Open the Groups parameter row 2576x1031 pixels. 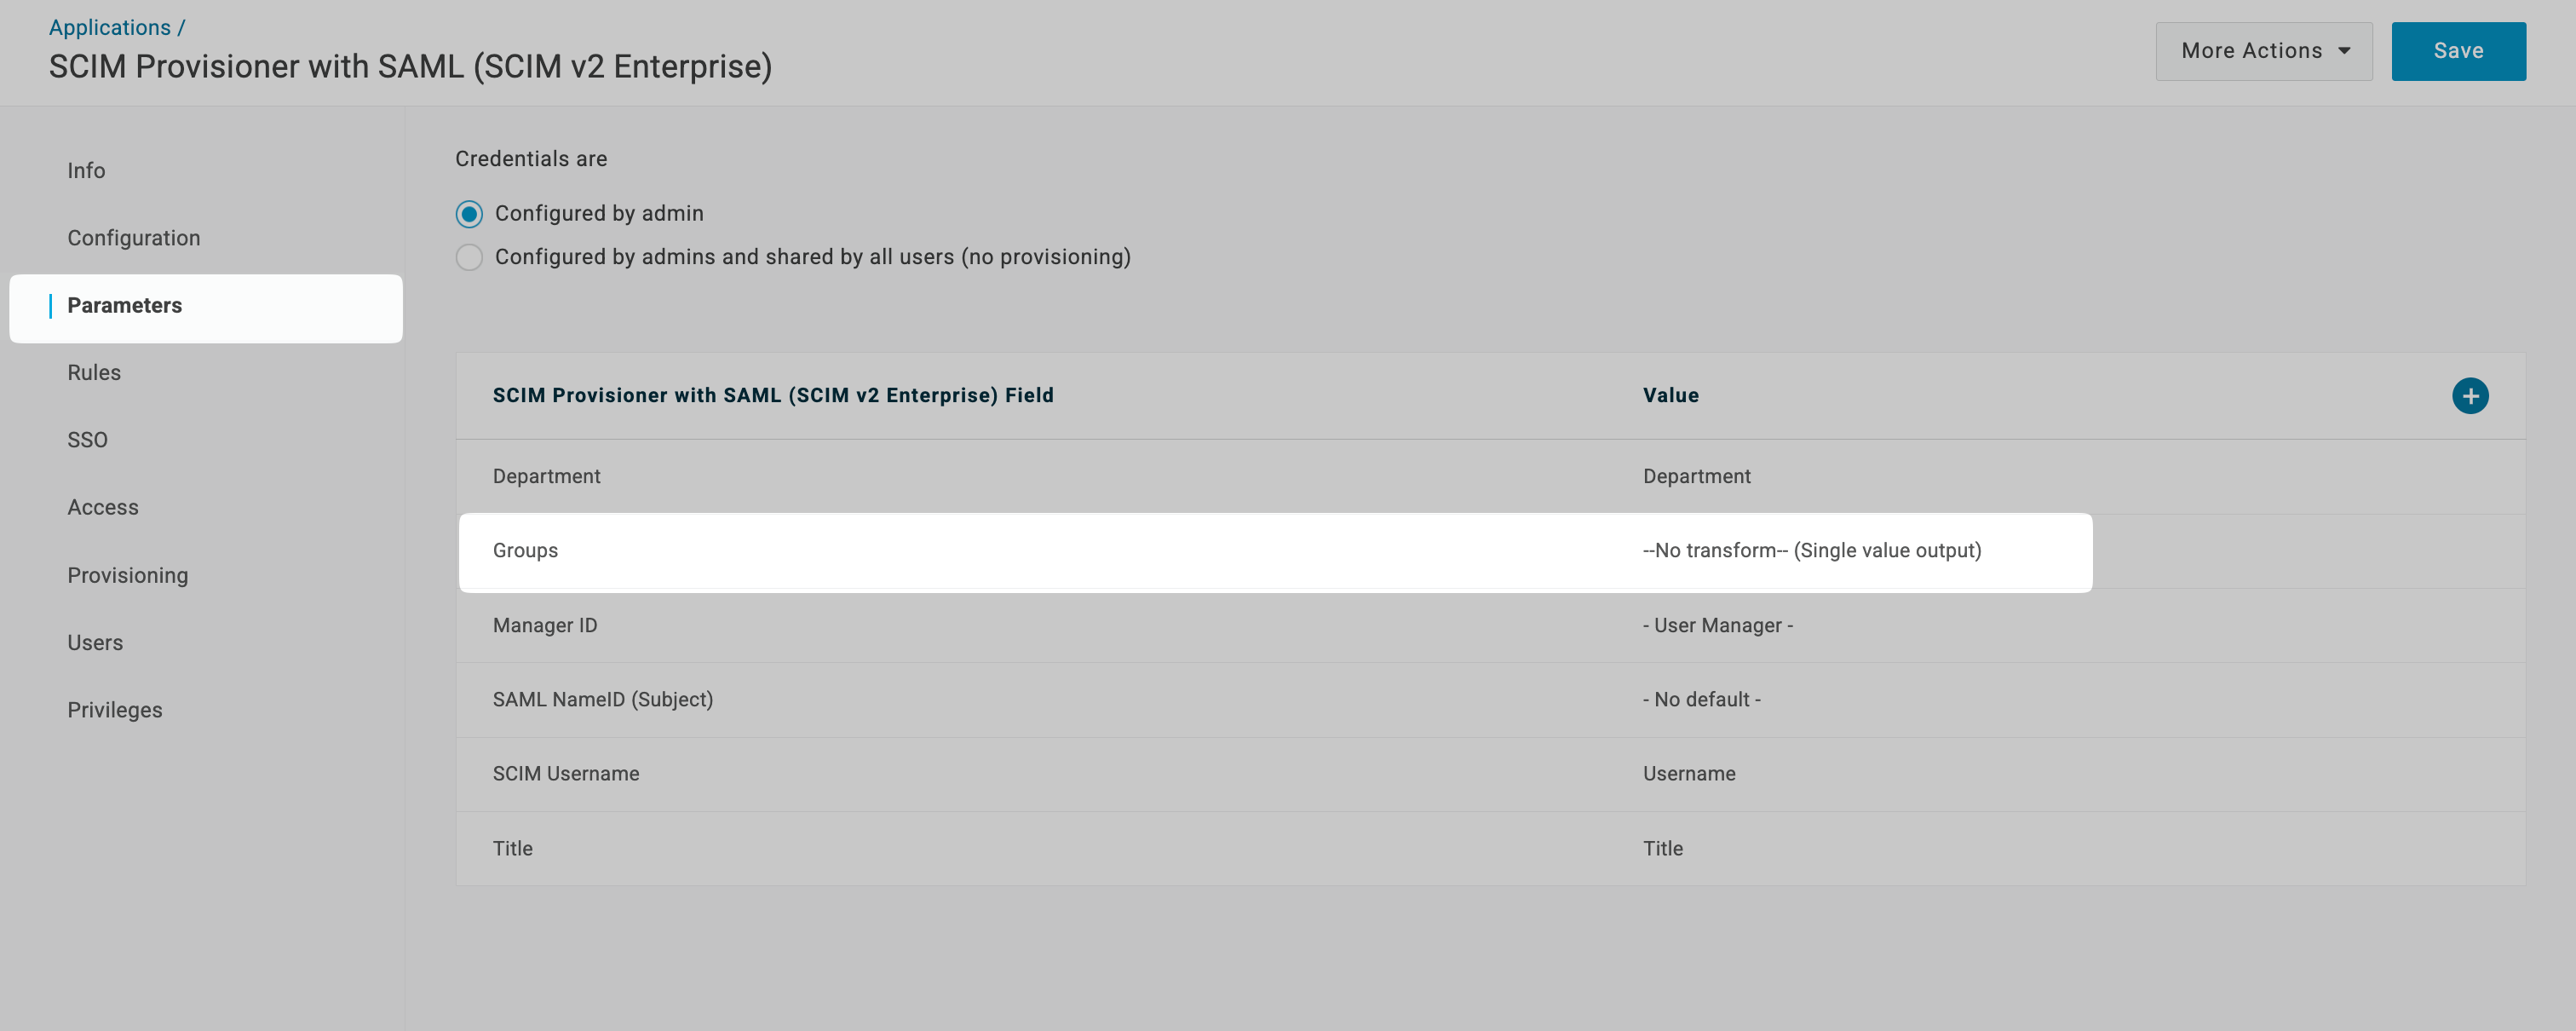(526, 551)
